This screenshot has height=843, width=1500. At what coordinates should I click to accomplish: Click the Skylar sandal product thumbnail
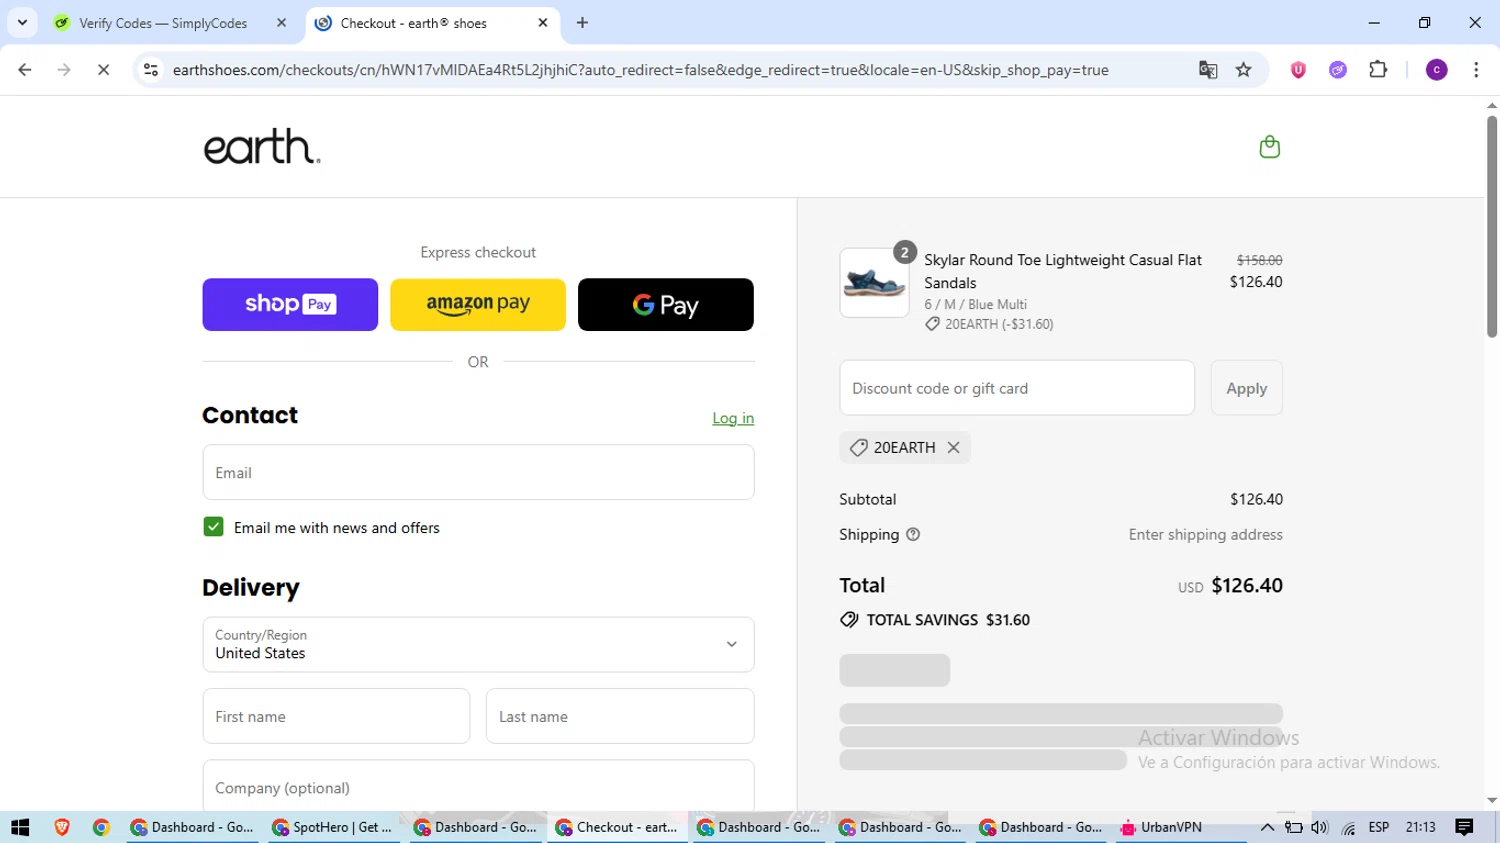874,283
